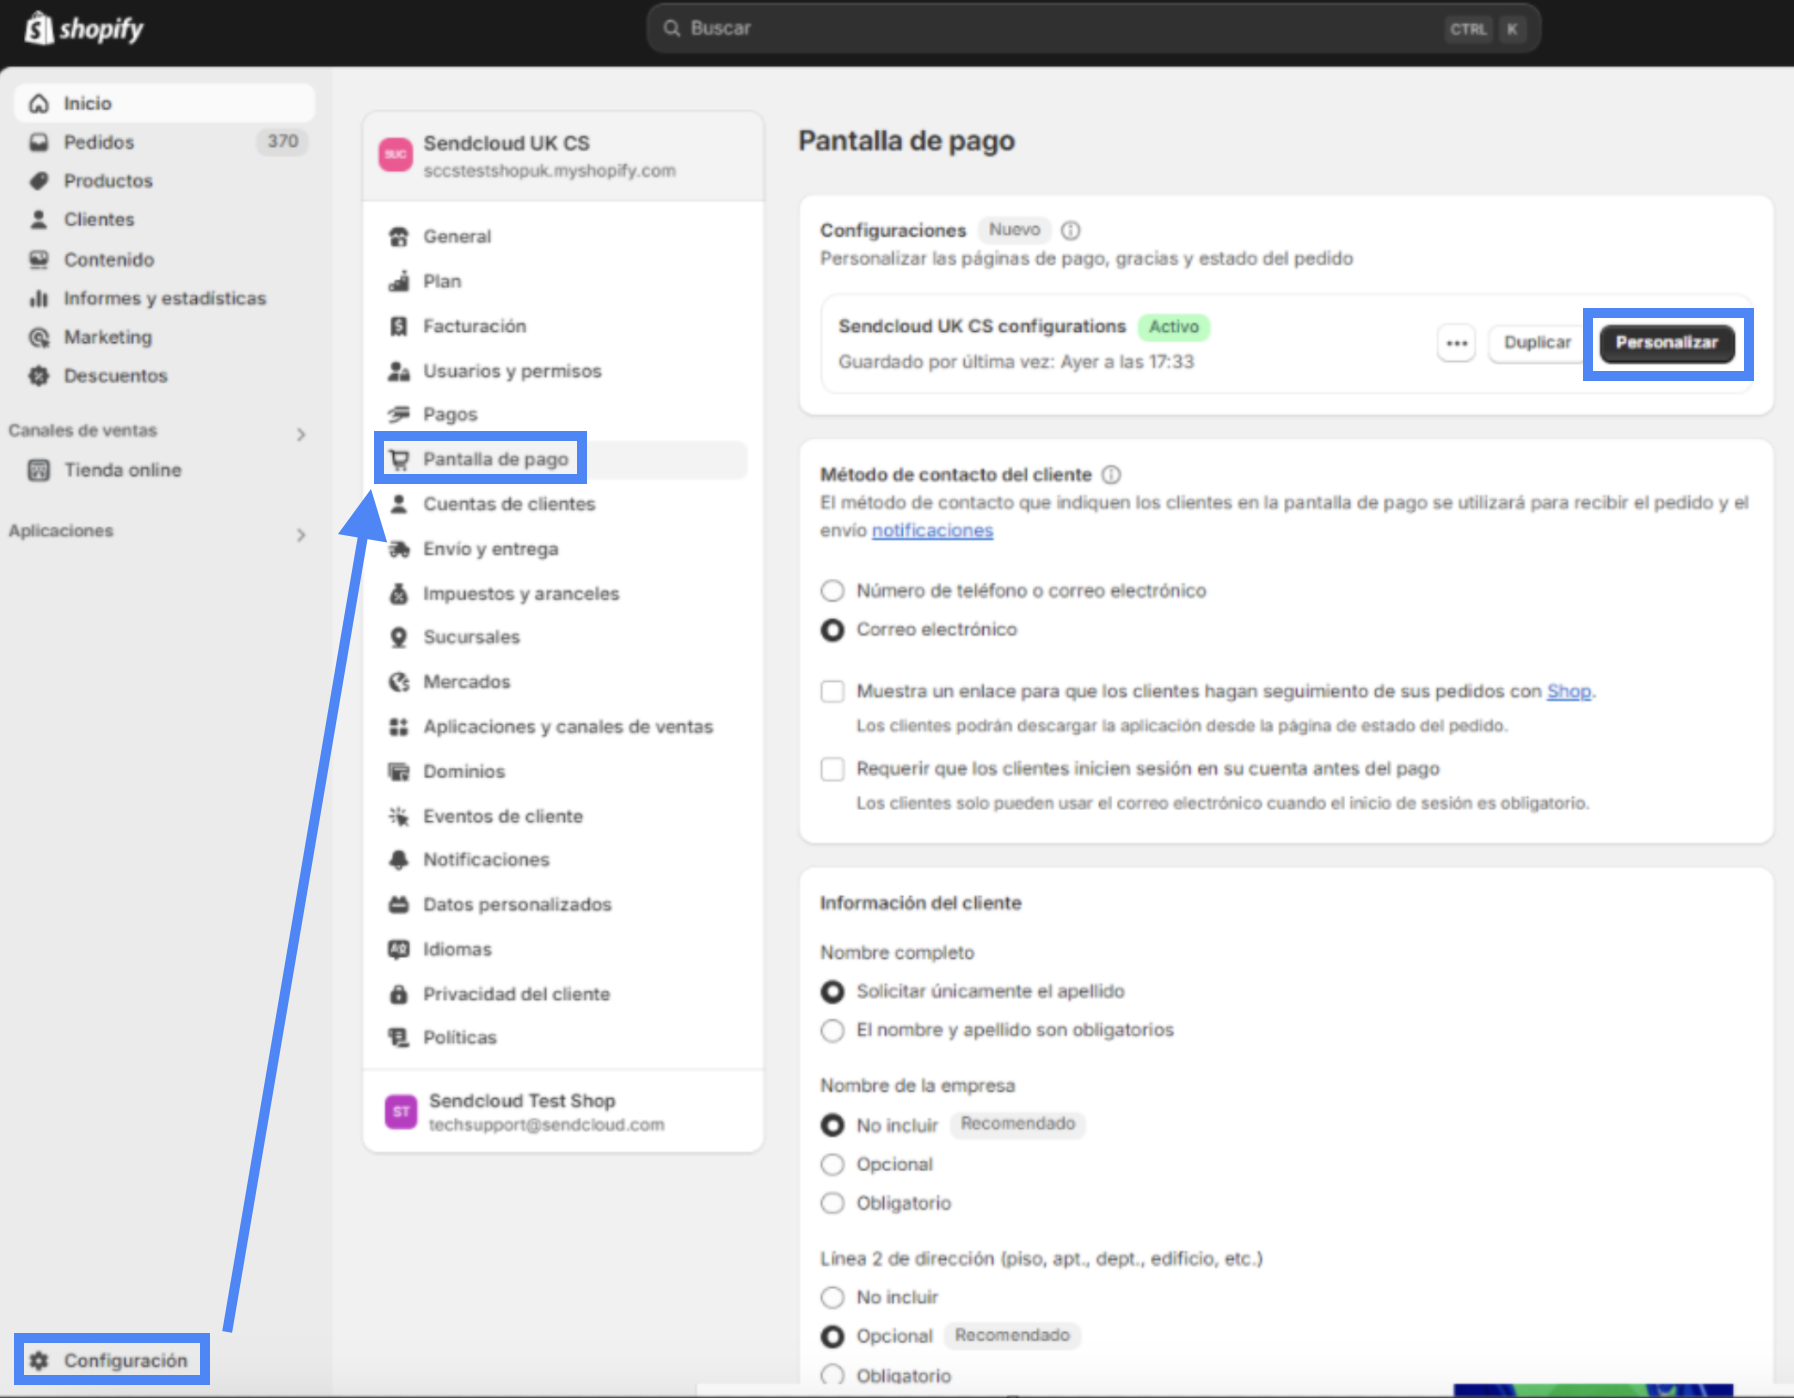The image size is (1794, 1398).
Task: Click Sendcloud Test Shop account entry
Action: point(564,1112)
